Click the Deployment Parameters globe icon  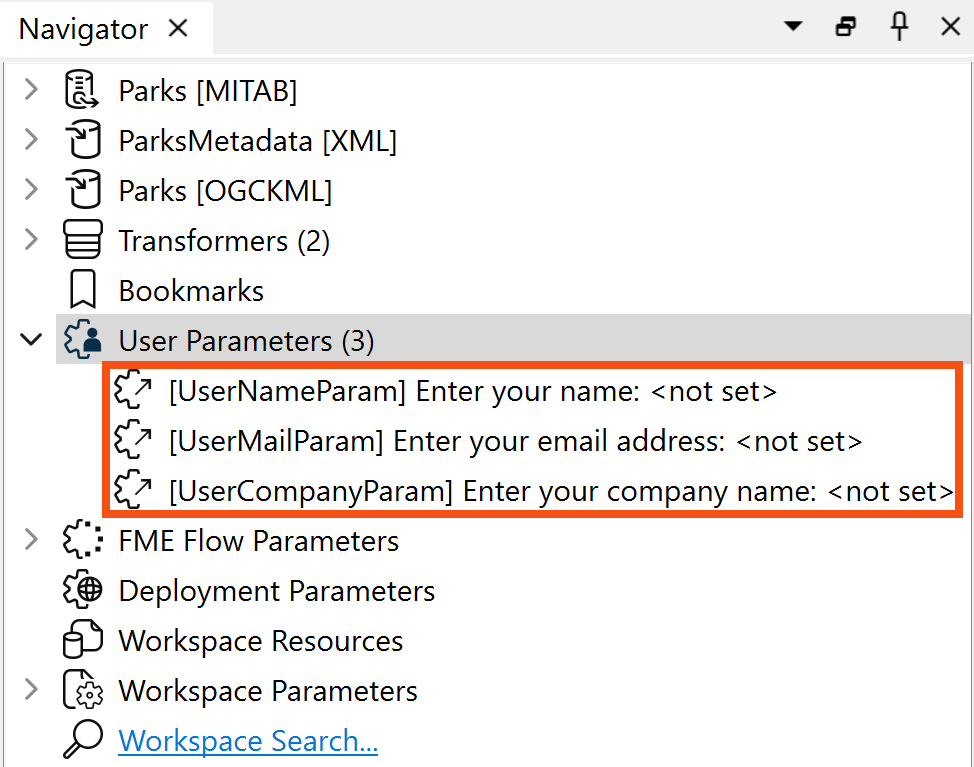coord(83,590)
